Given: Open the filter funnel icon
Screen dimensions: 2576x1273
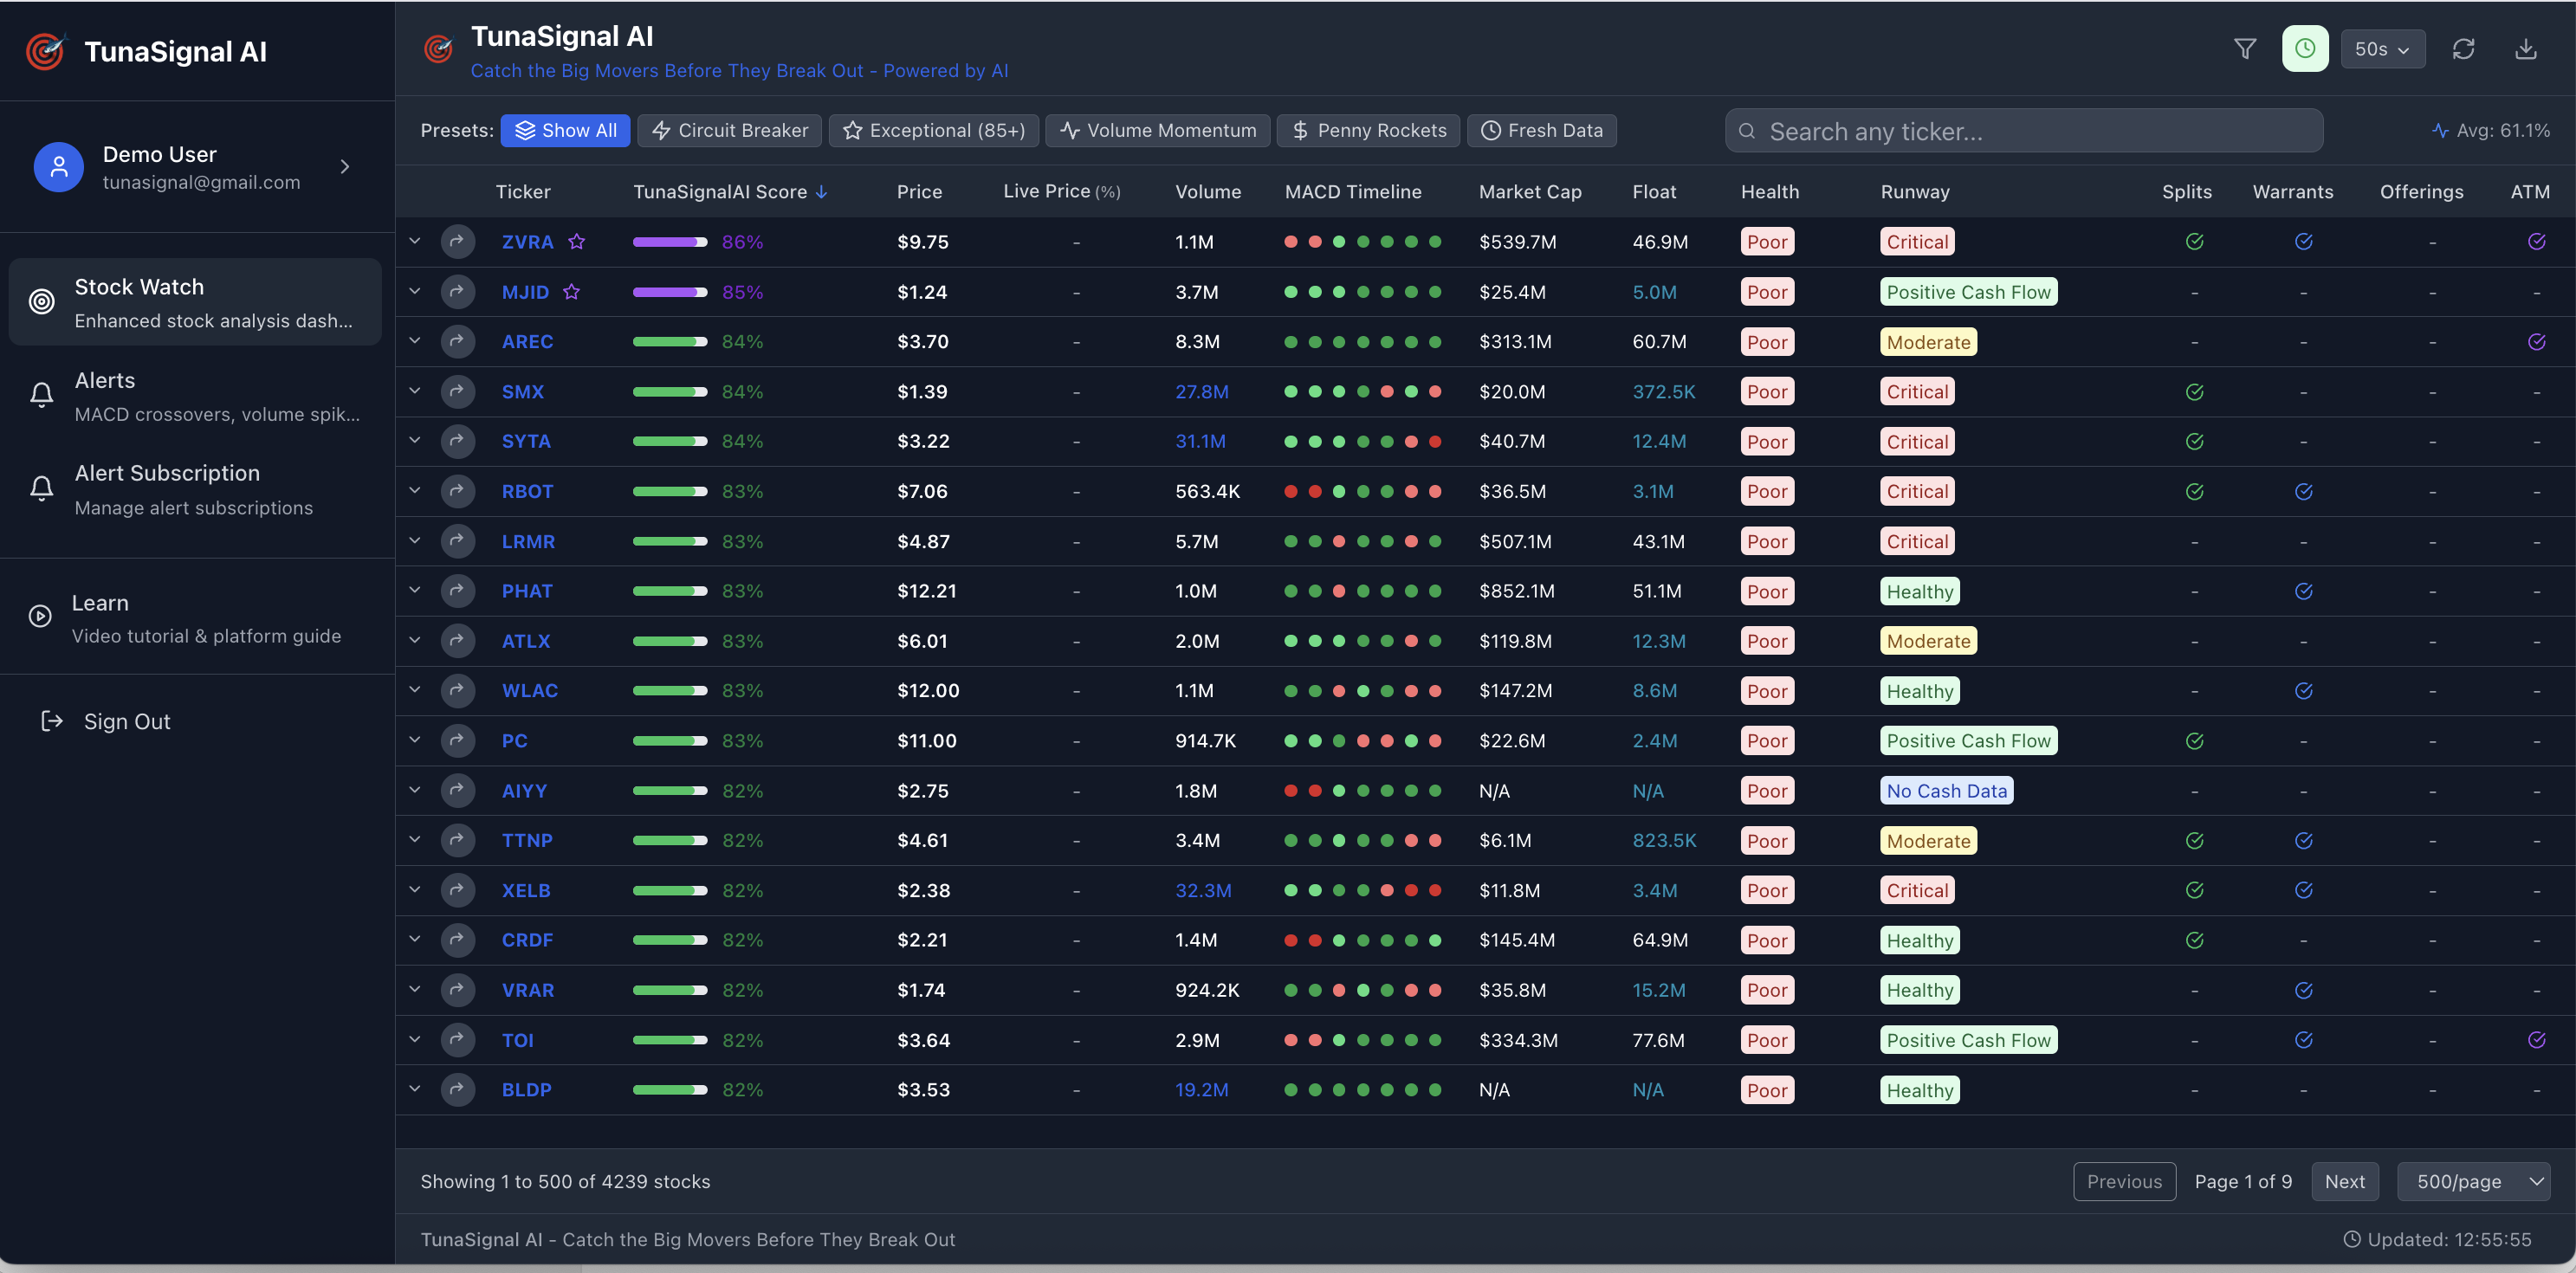Looking at the screenshot, I should click(2244, 49).
